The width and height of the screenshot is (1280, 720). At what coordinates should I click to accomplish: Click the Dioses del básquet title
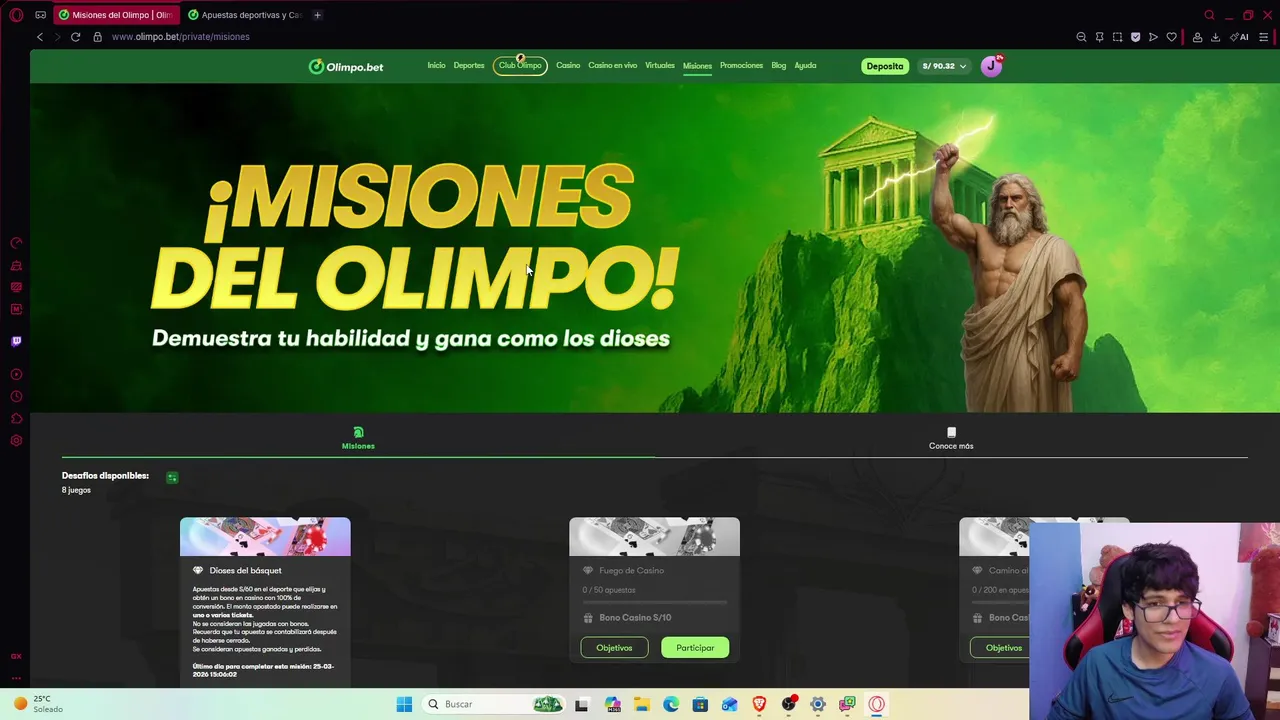245,571
